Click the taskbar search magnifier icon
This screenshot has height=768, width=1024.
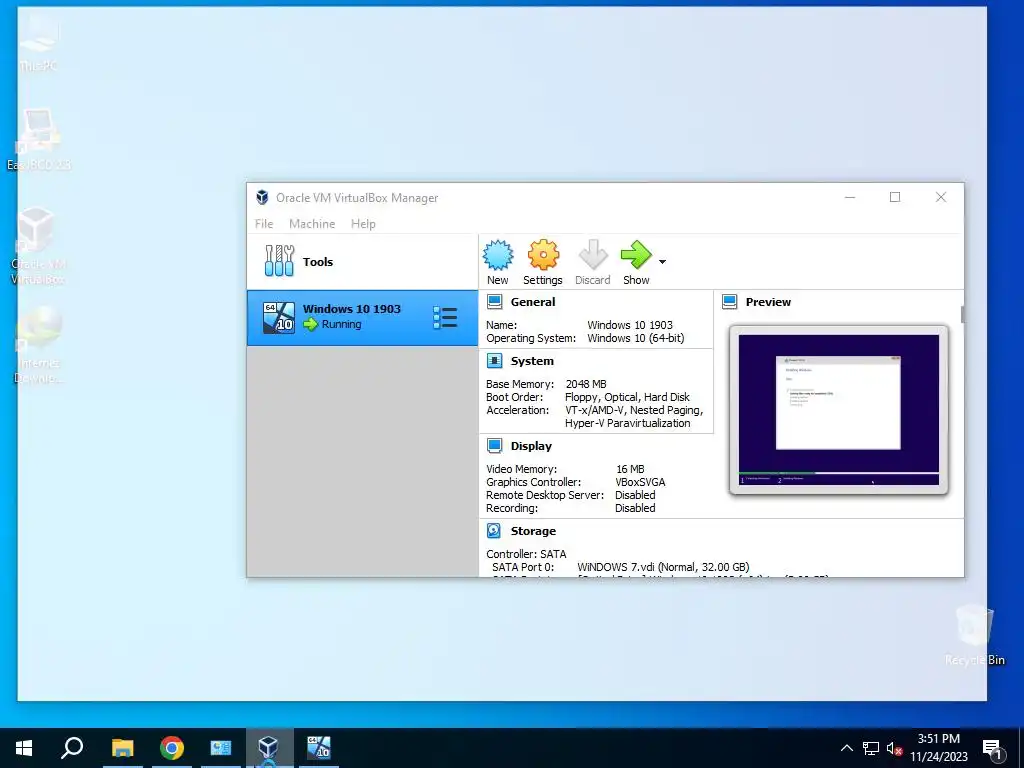click(x=72, y=748)
